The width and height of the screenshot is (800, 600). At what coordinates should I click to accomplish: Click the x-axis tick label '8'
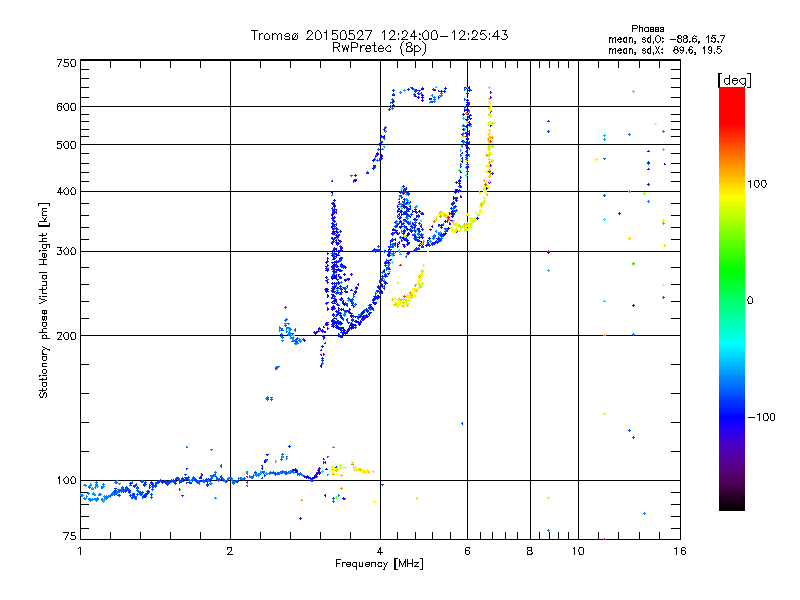coord(530,551)
